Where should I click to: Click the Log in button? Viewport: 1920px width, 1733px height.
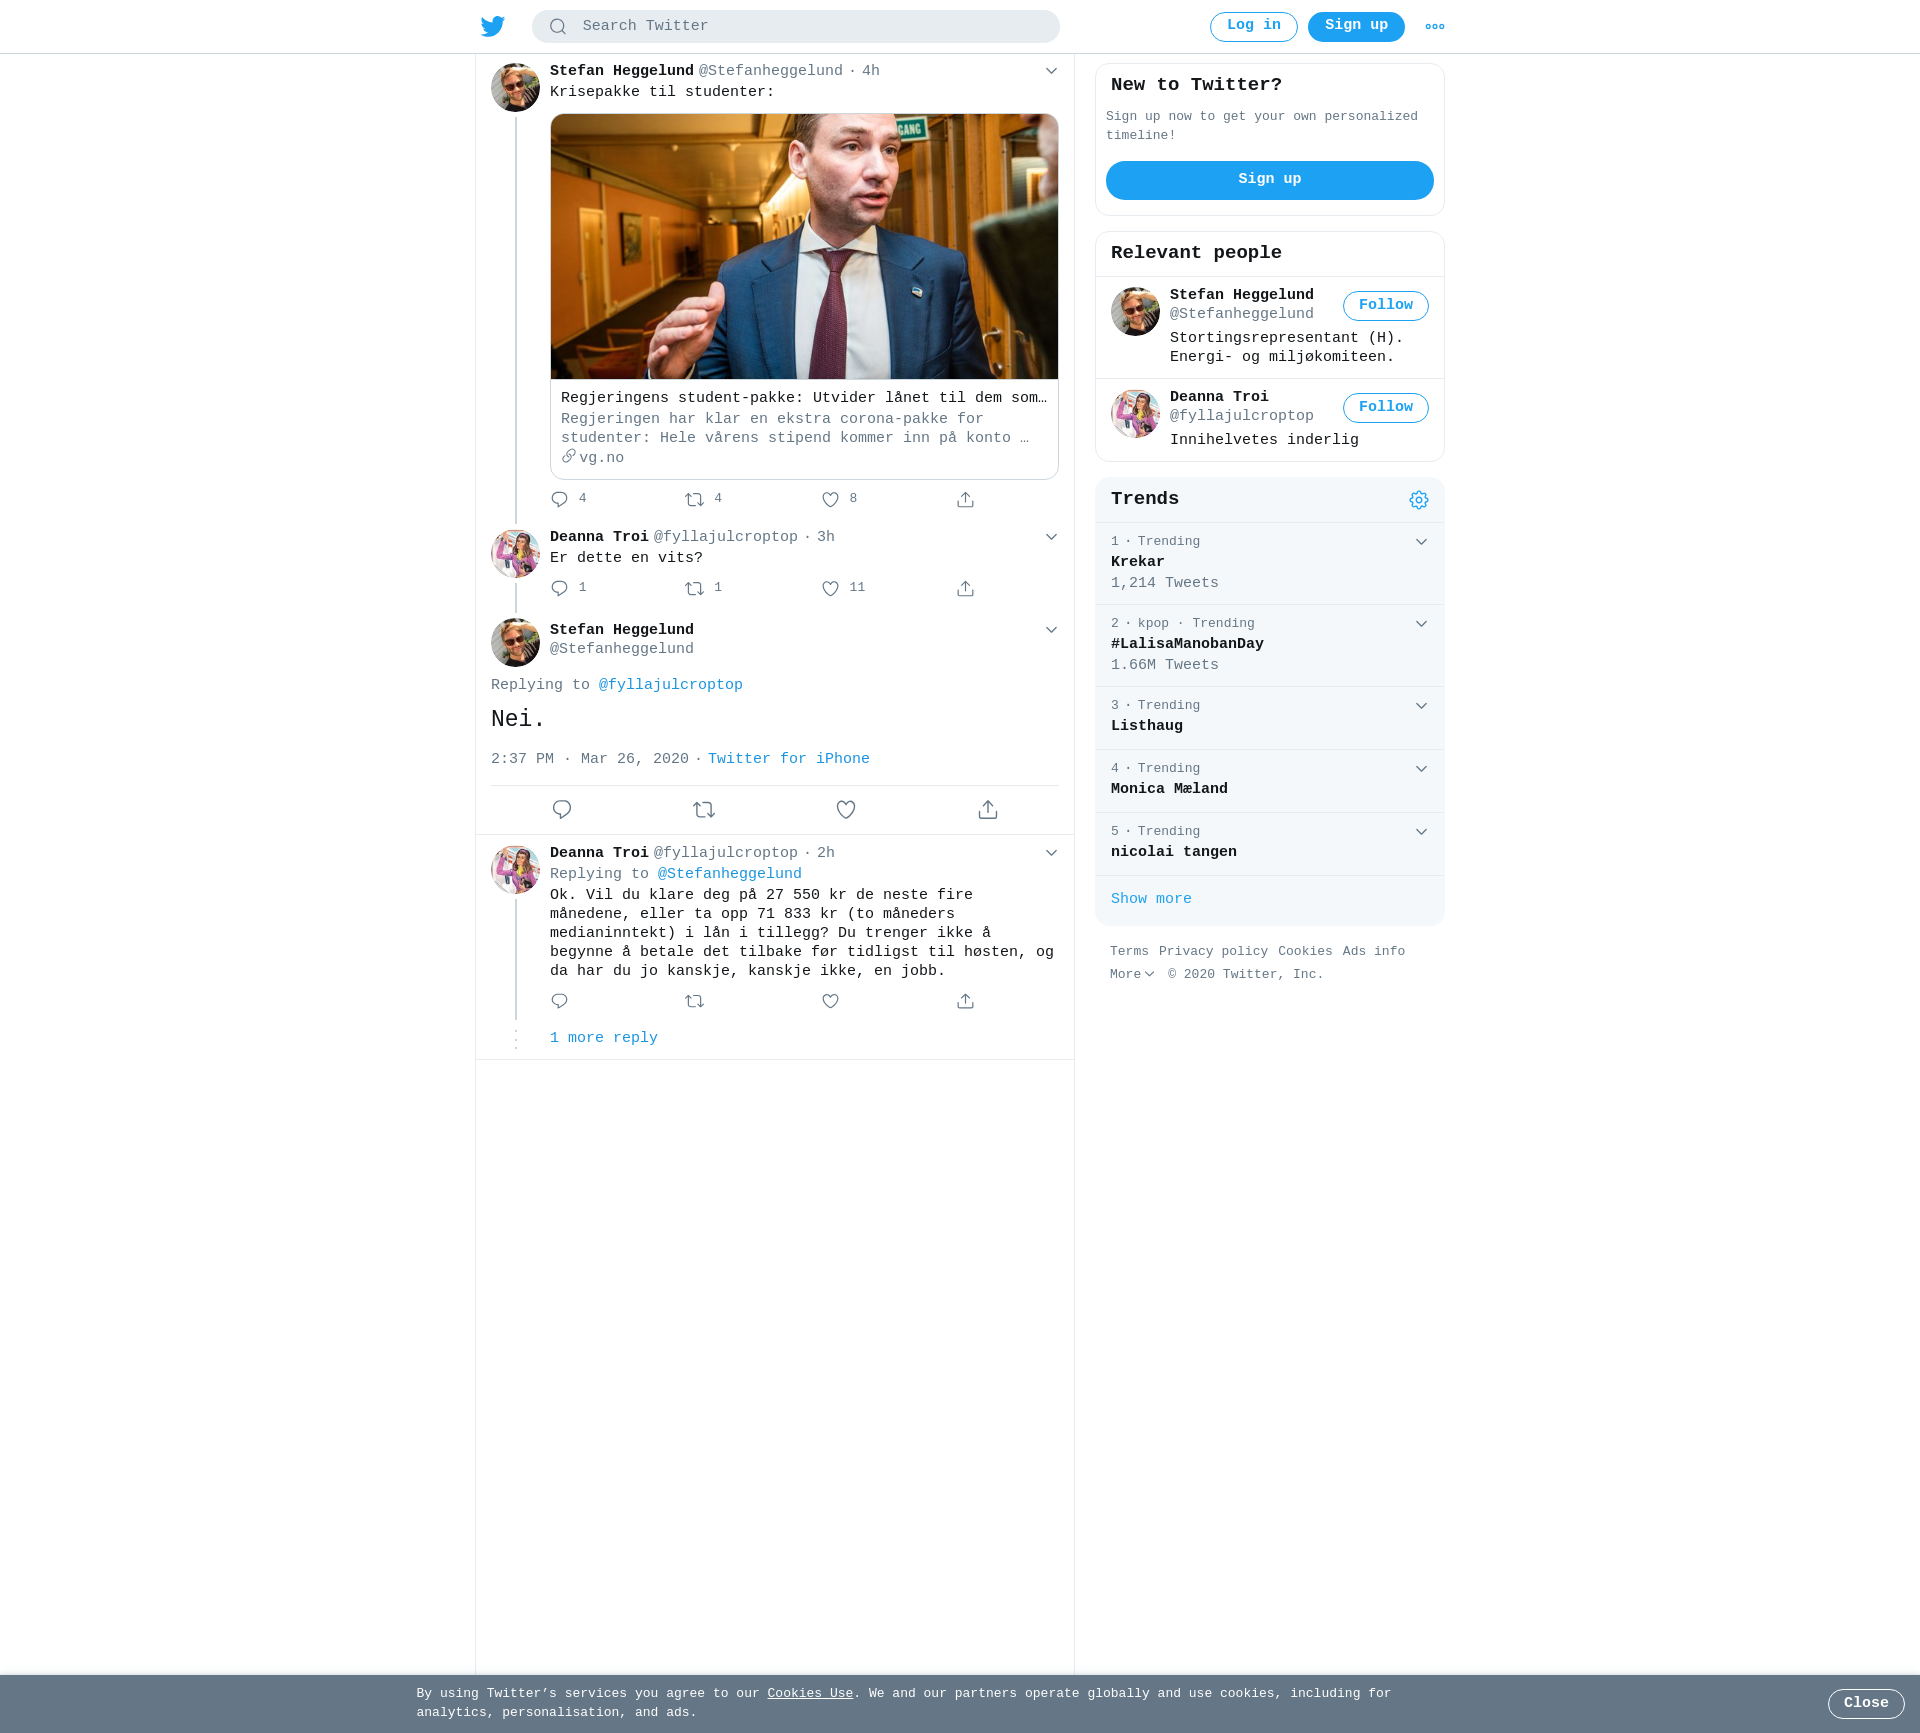pos(1253,27)
